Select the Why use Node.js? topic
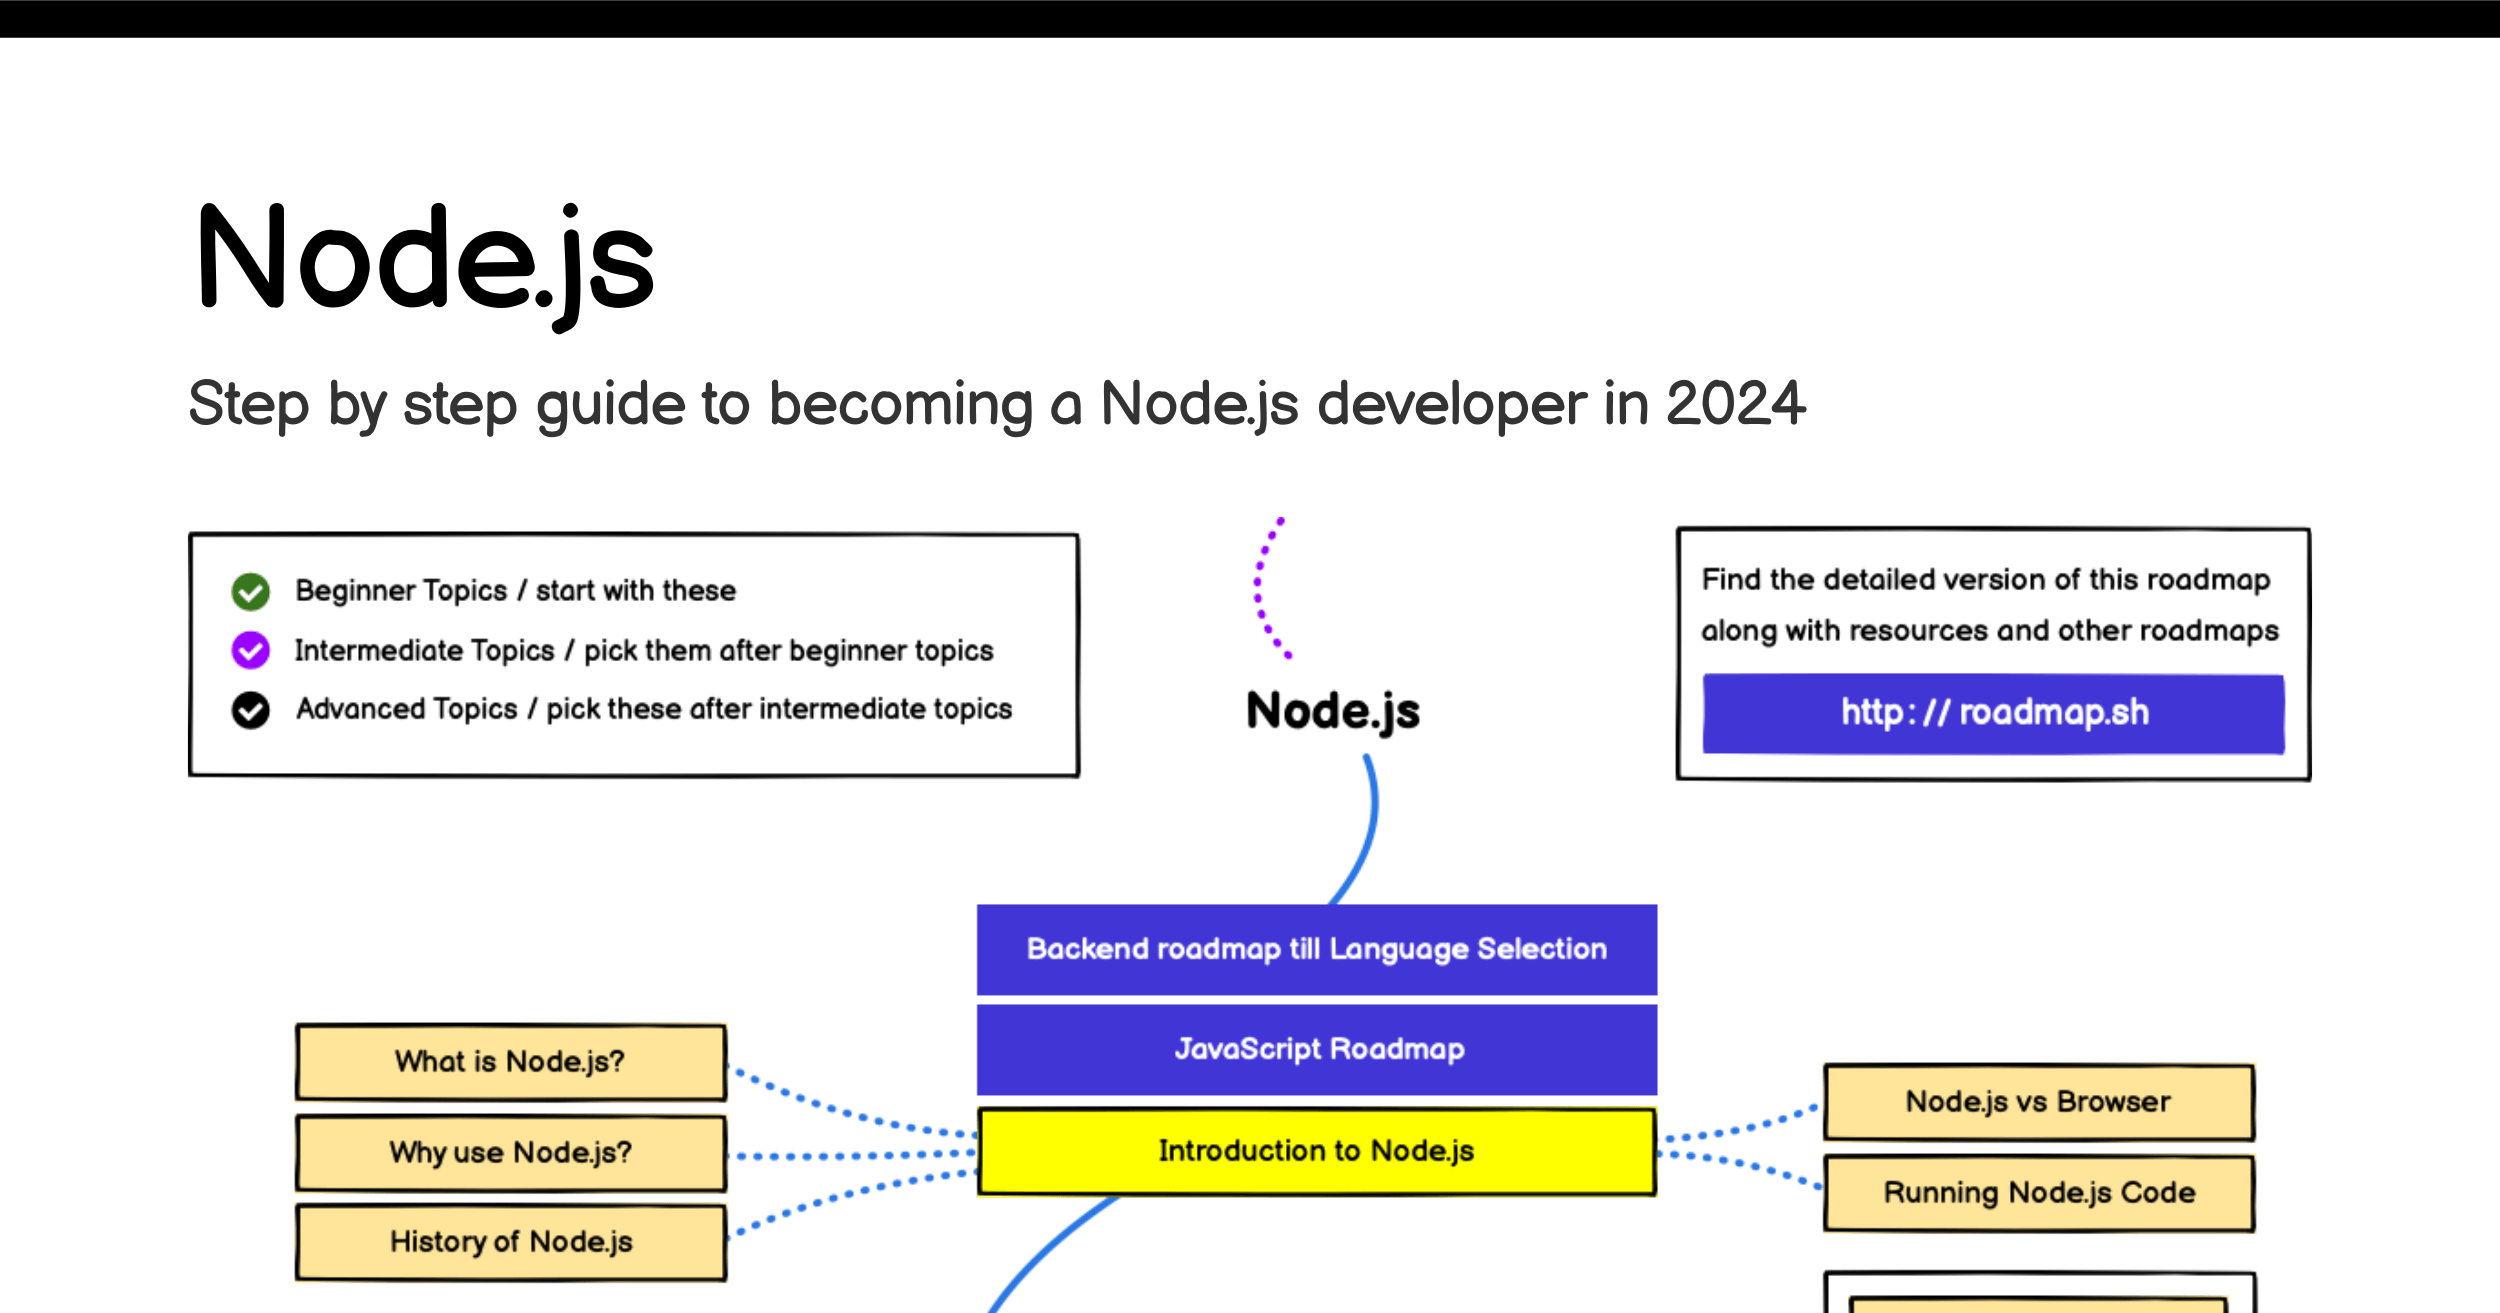Viewport: 2500px width, 1313px height. [x=511, y=1153]
